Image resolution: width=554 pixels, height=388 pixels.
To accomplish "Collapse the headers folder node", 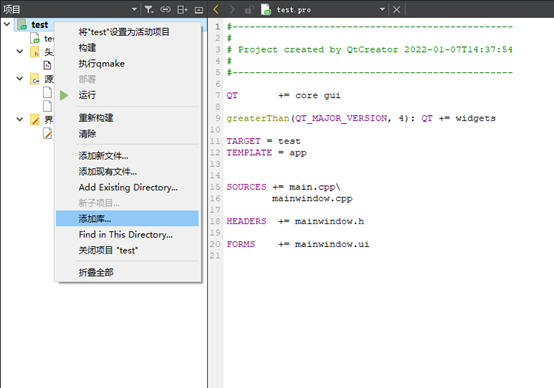I will click(x=20, y=52).
